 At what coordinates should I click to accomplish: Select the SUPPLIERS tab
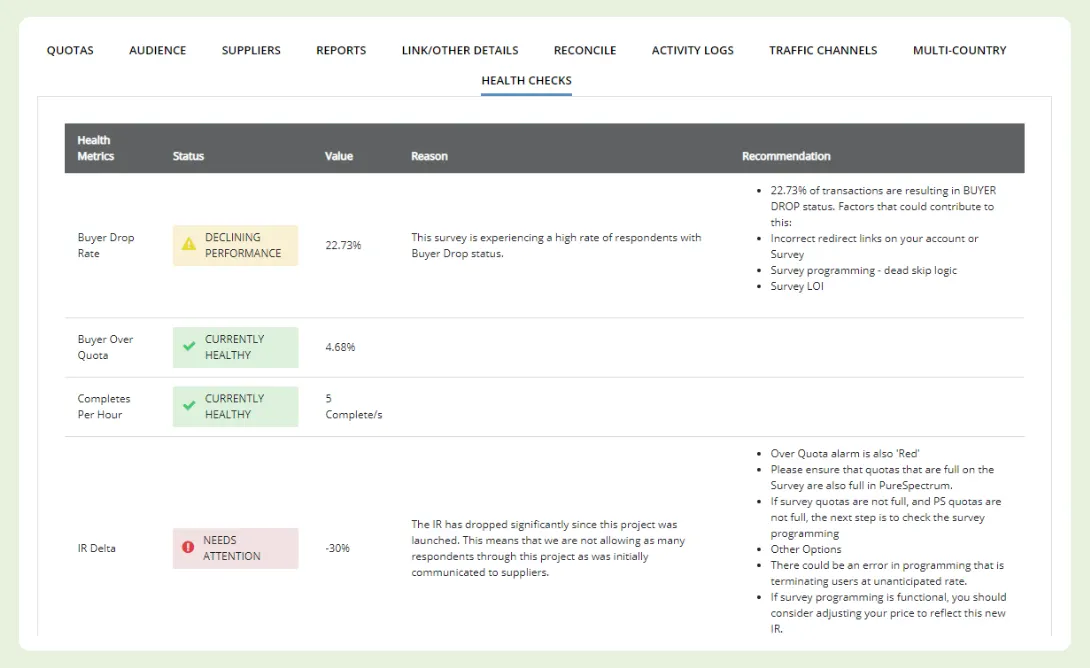coord(251,50)
